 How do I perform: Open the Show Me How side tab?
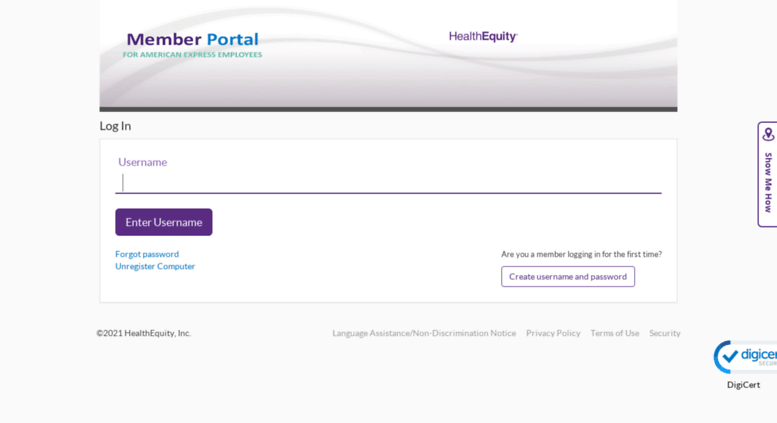tap(768, 174)
